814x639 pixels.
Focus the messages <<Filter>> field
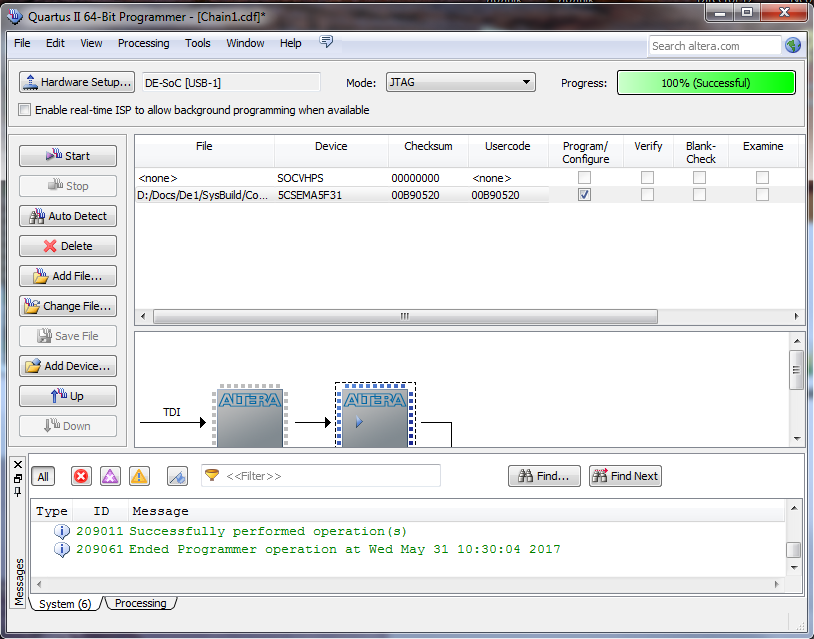321,475
